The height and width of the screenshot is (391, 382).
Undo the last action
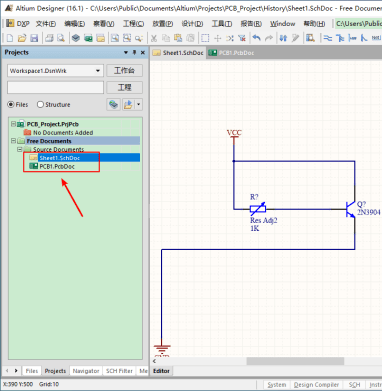pos(256,38)
